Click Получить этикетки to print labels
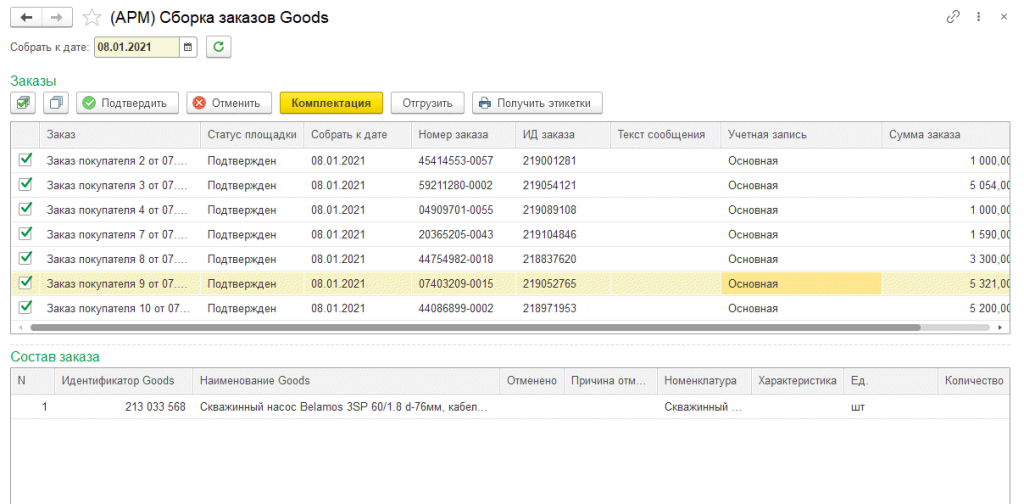This screenshot has width=1024, height=504. (537, 103)
